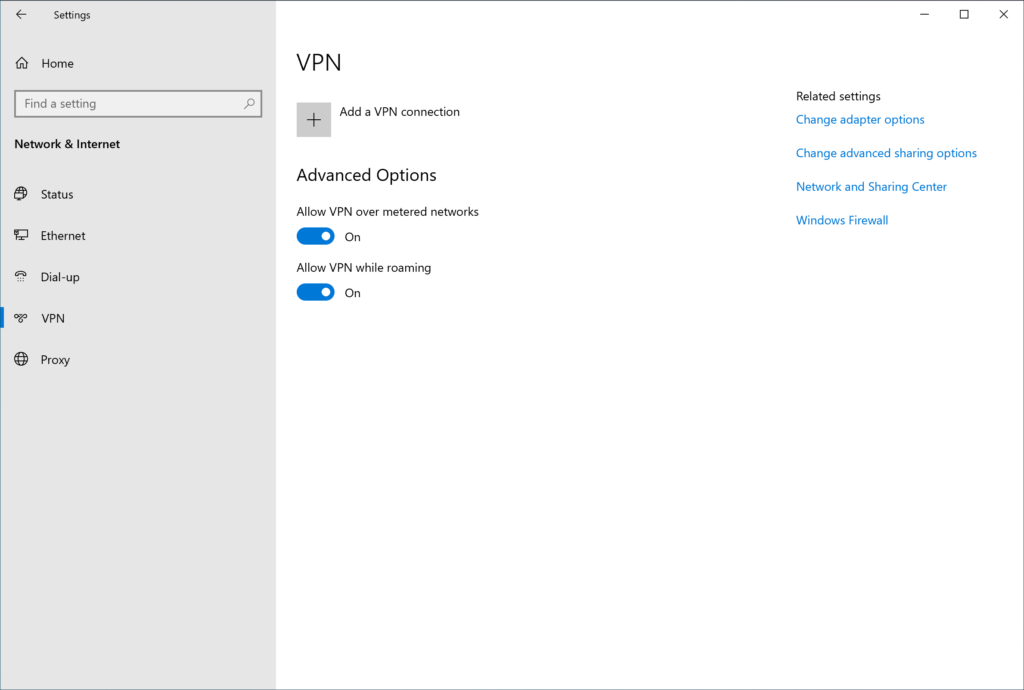
Task: Select the Status network icon
Action: pos(21,194)
